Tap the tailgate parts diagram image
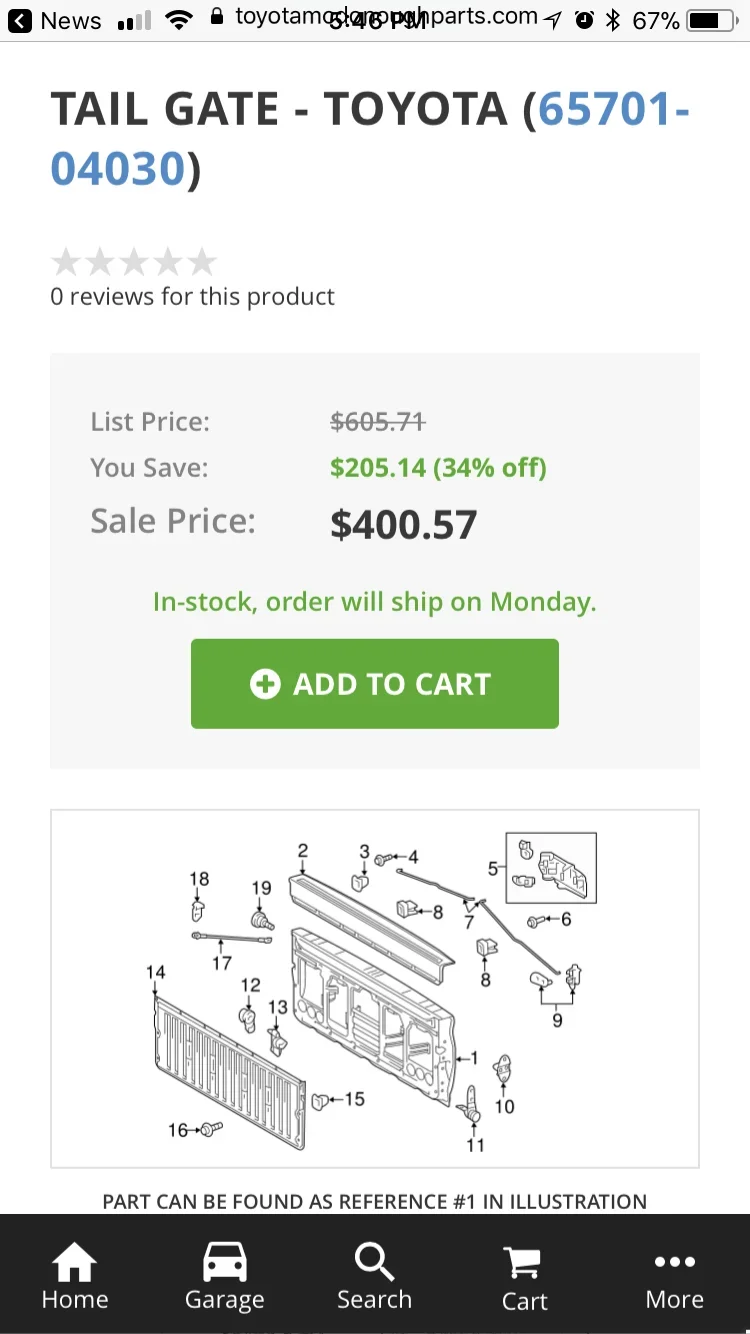750x1334 pixels. tap(375, 988)
